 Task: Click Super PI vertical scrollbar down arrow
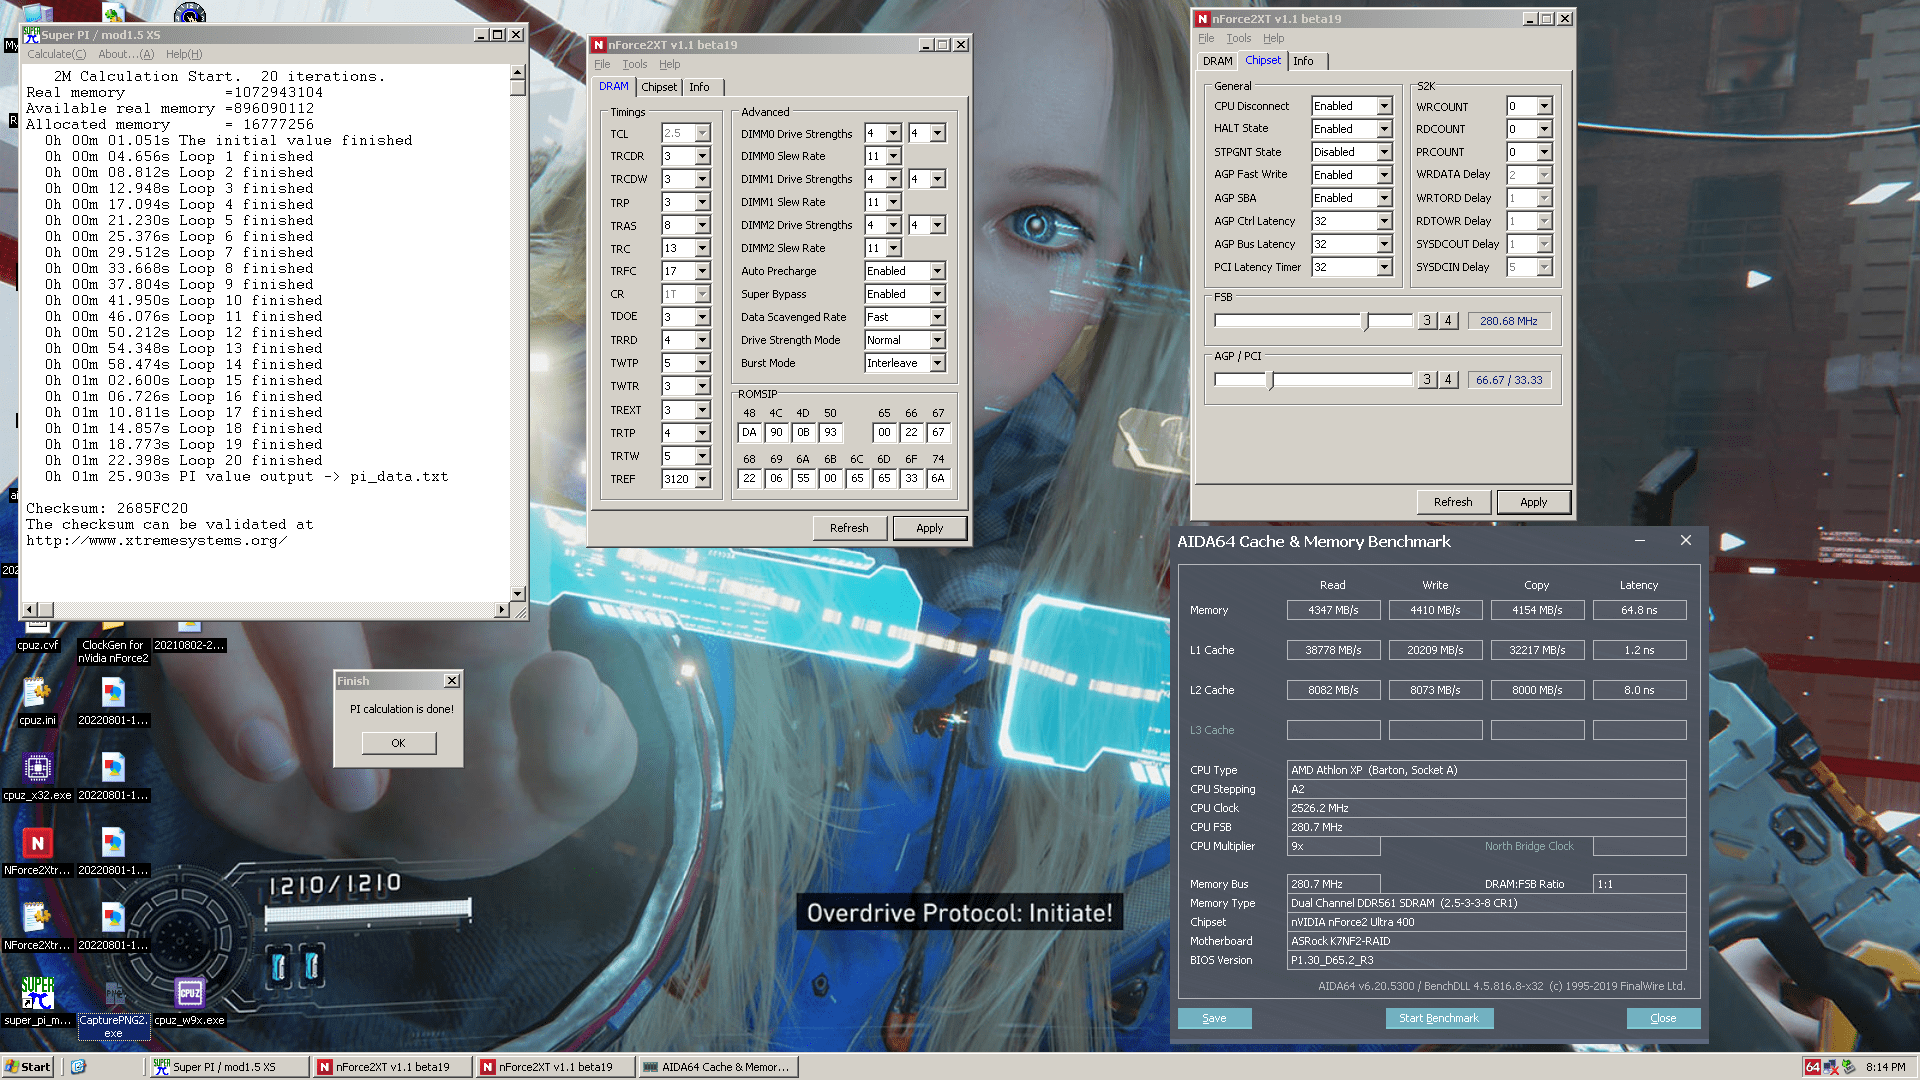517,593
